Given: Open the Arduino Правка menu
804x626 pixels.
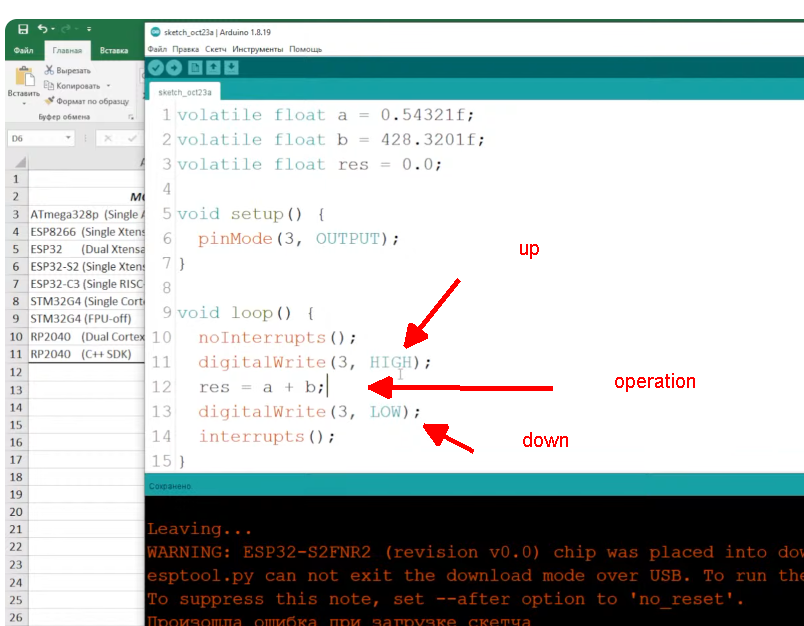Looking at the screenshot, I should coord(186,49).
